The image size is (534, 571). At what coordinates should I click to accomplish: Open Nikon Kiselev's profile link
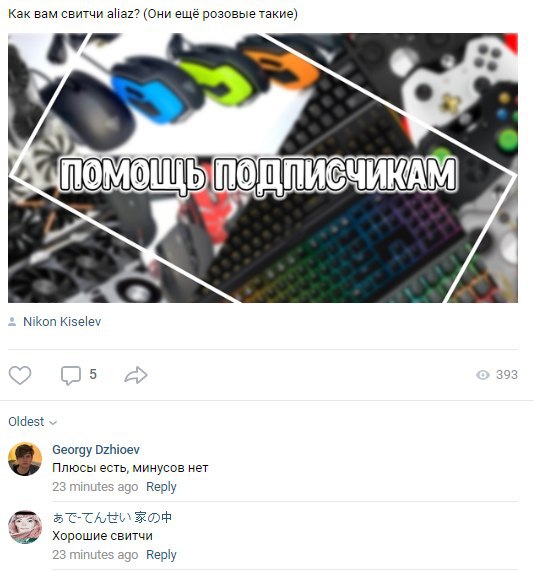(62, 322)
